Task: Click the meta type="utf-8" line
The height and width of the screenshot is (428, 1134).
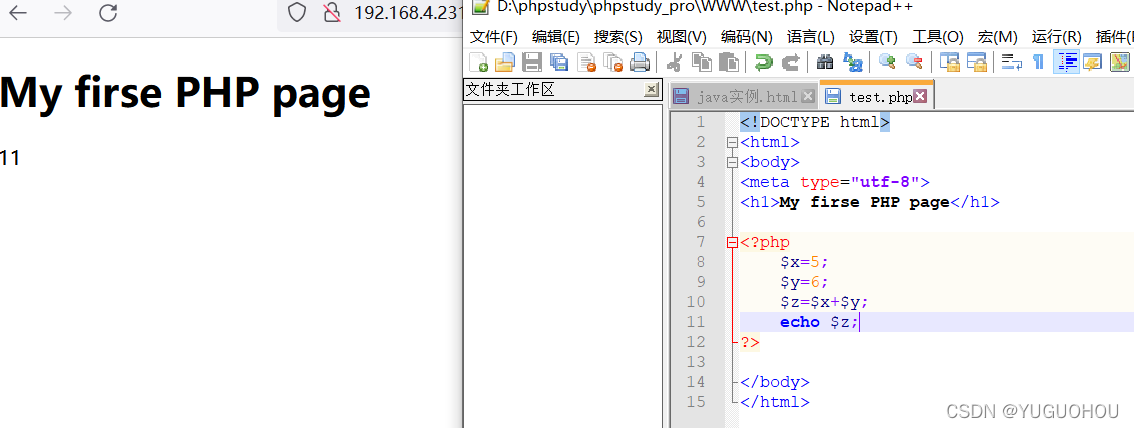Action: point(835,182)
